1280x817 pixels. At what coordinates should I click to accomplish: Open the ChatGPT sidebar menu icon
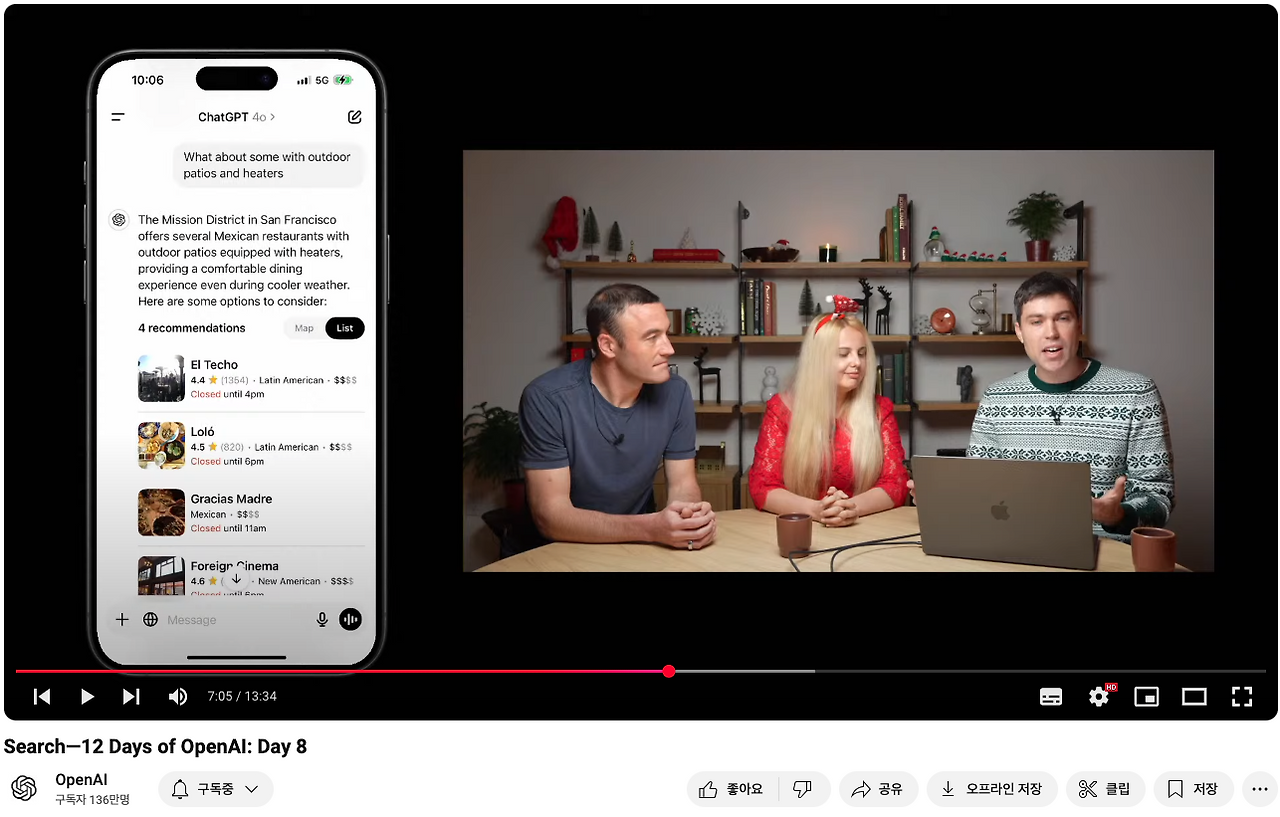(118, 117)
